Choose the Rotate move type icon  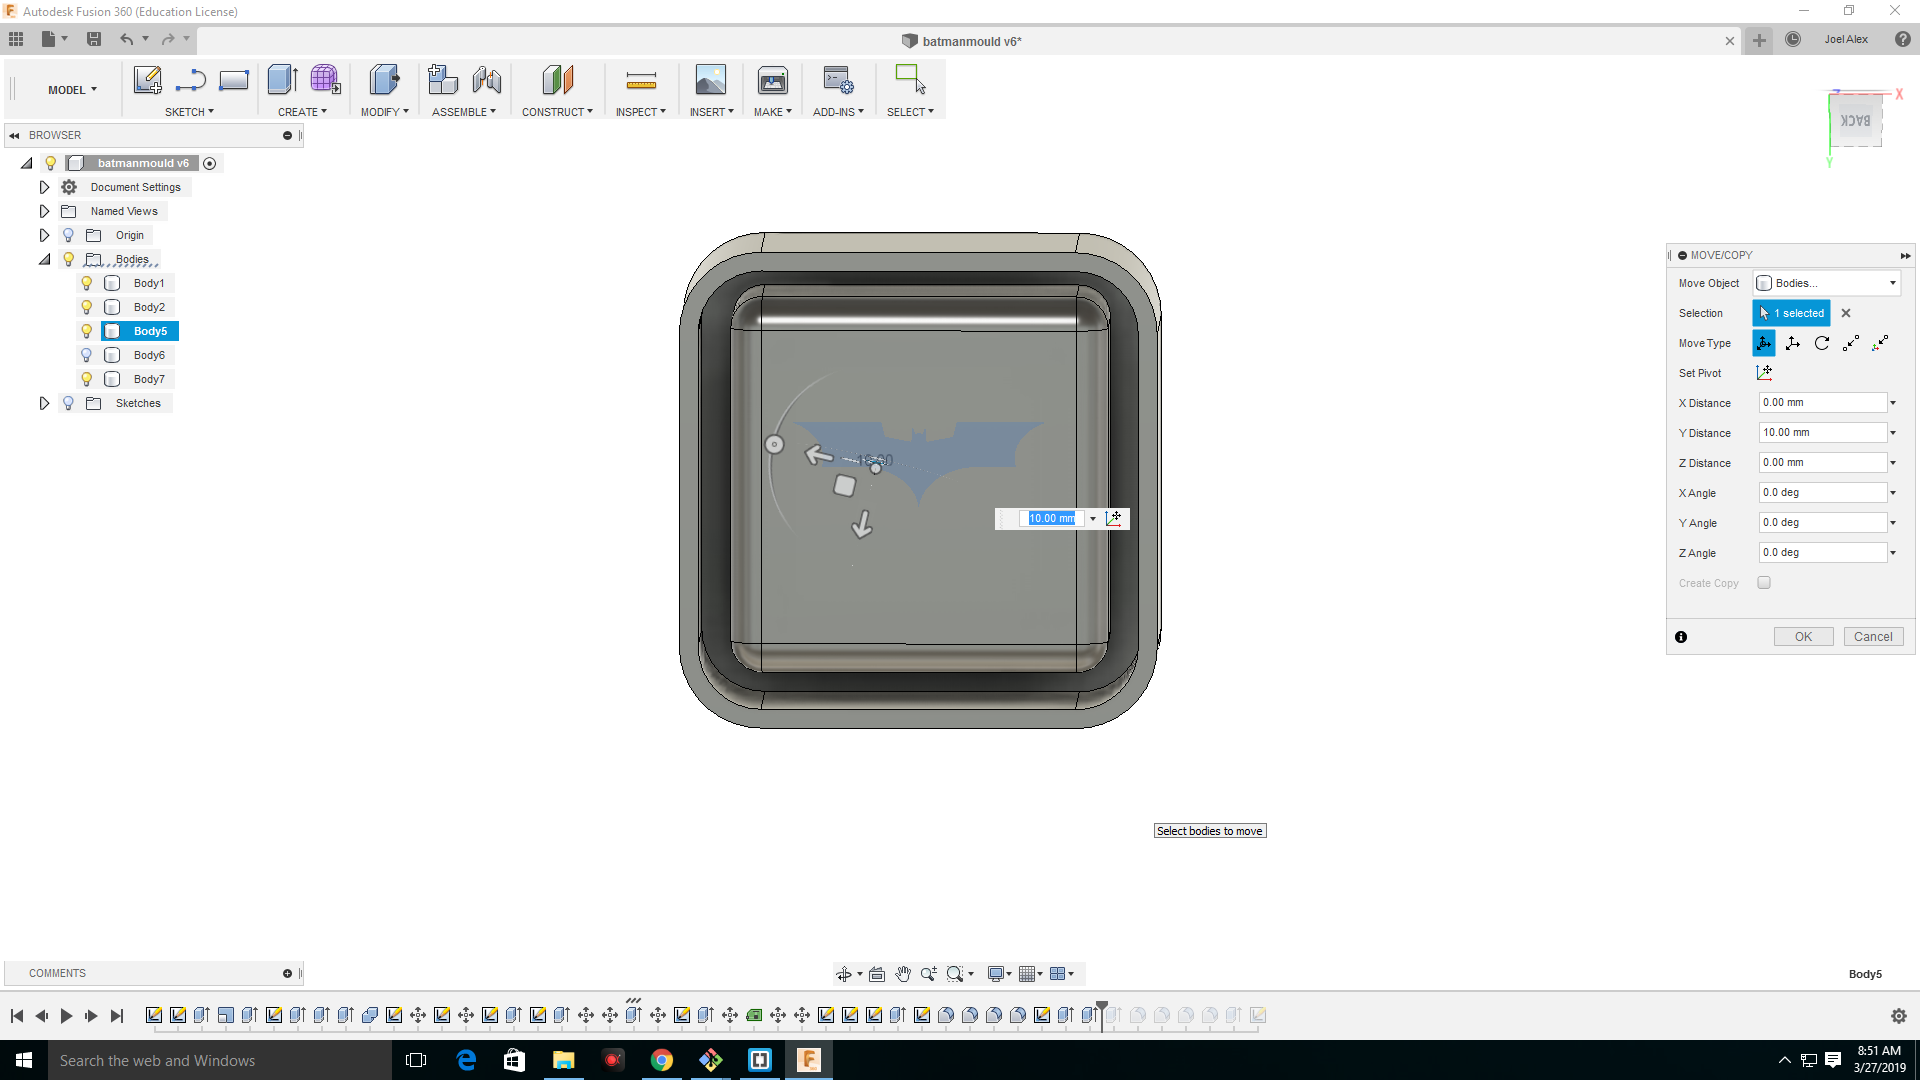[1822, 343]
